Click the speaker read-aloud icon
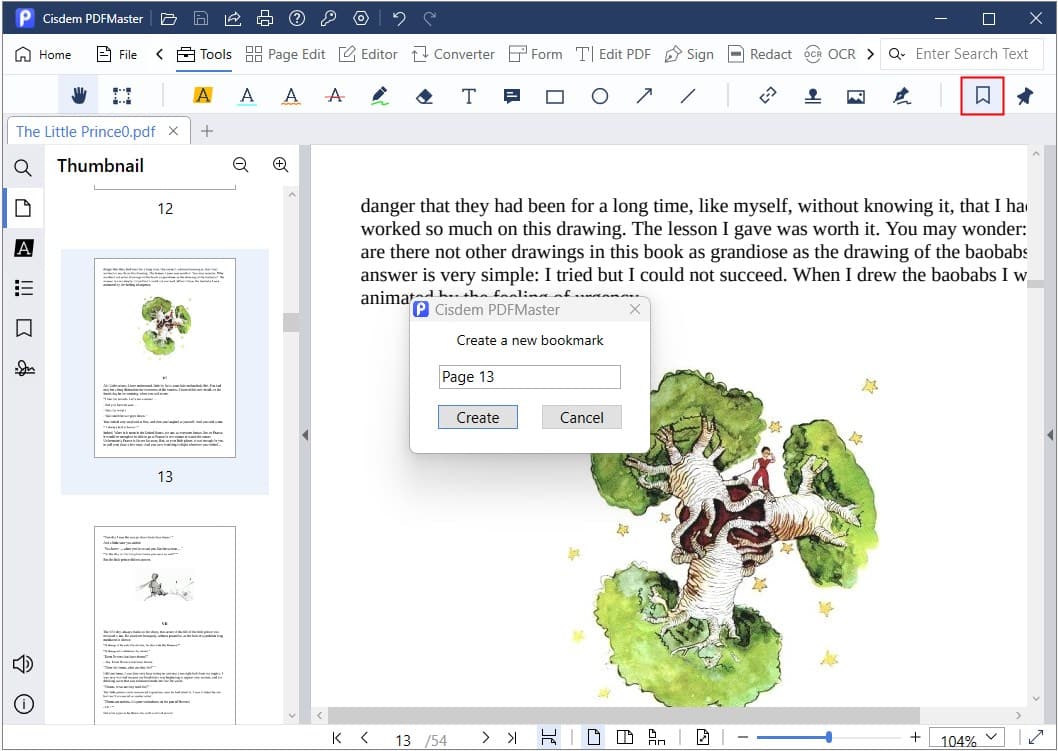This screenshot has width=1058, height=751. click(x=23, y=664)
